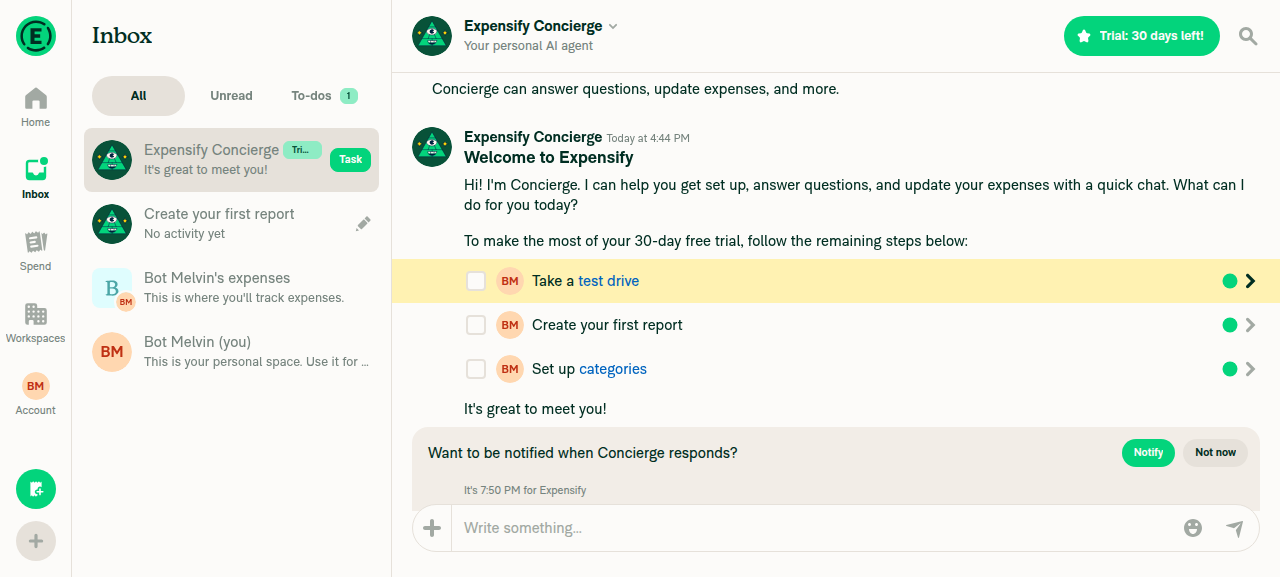This screenshot has height=577, width=1280.
Task: Go to Home in the sidebar
Action: (36, 107)
